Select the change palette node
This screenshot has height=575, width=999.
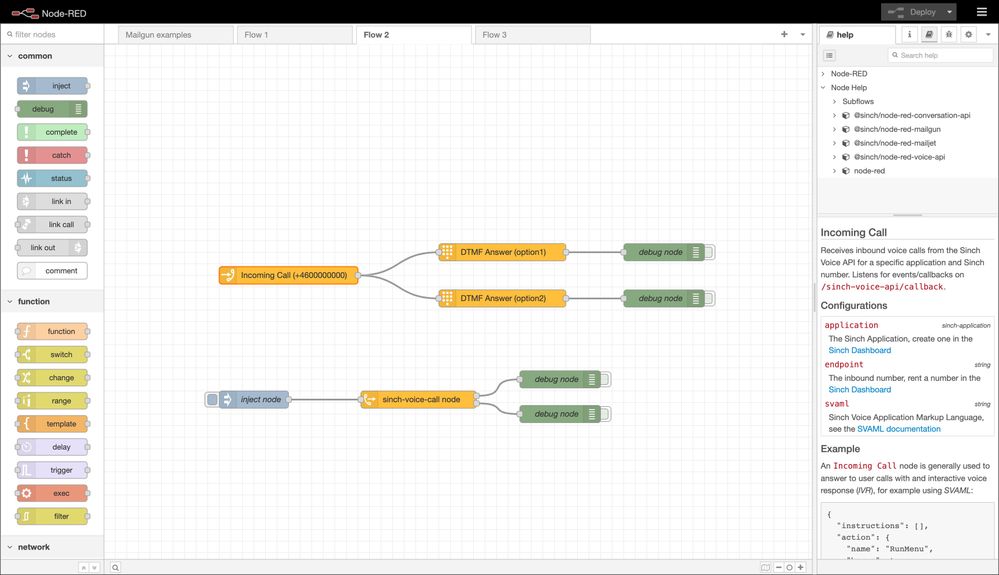tap(52, 378)
